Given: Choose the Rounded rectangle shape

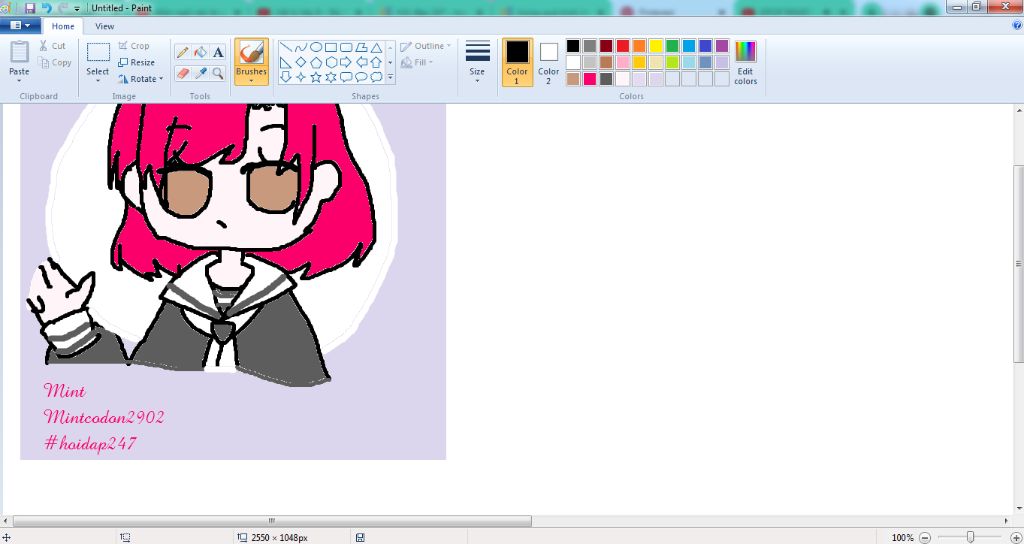Looking at the screenshot, I should [345, 48].
